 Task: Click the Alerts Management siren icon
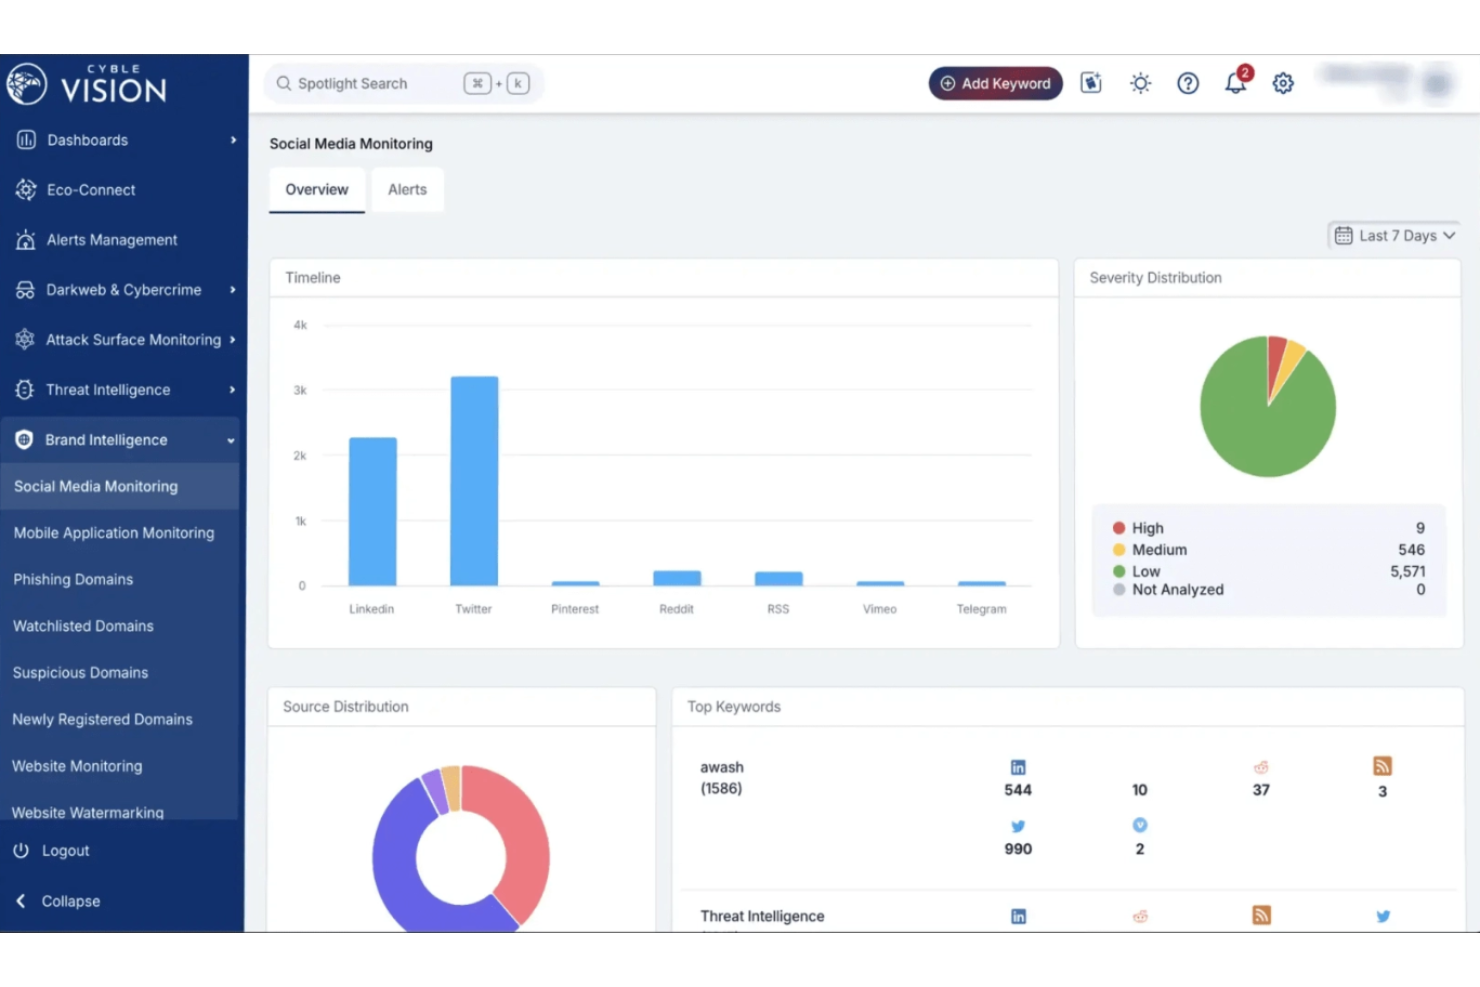pyautogui.click(x=26, y=240)
